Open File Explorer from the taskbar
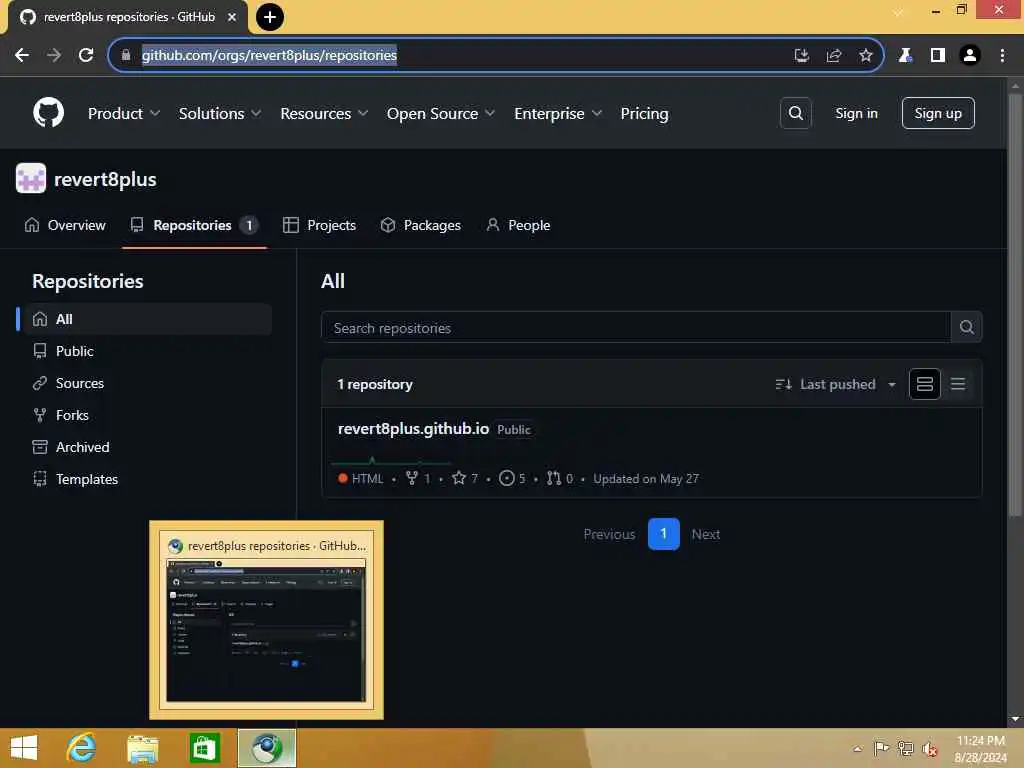This screenshot has height=768, width=1024. [x=142, y=748]
